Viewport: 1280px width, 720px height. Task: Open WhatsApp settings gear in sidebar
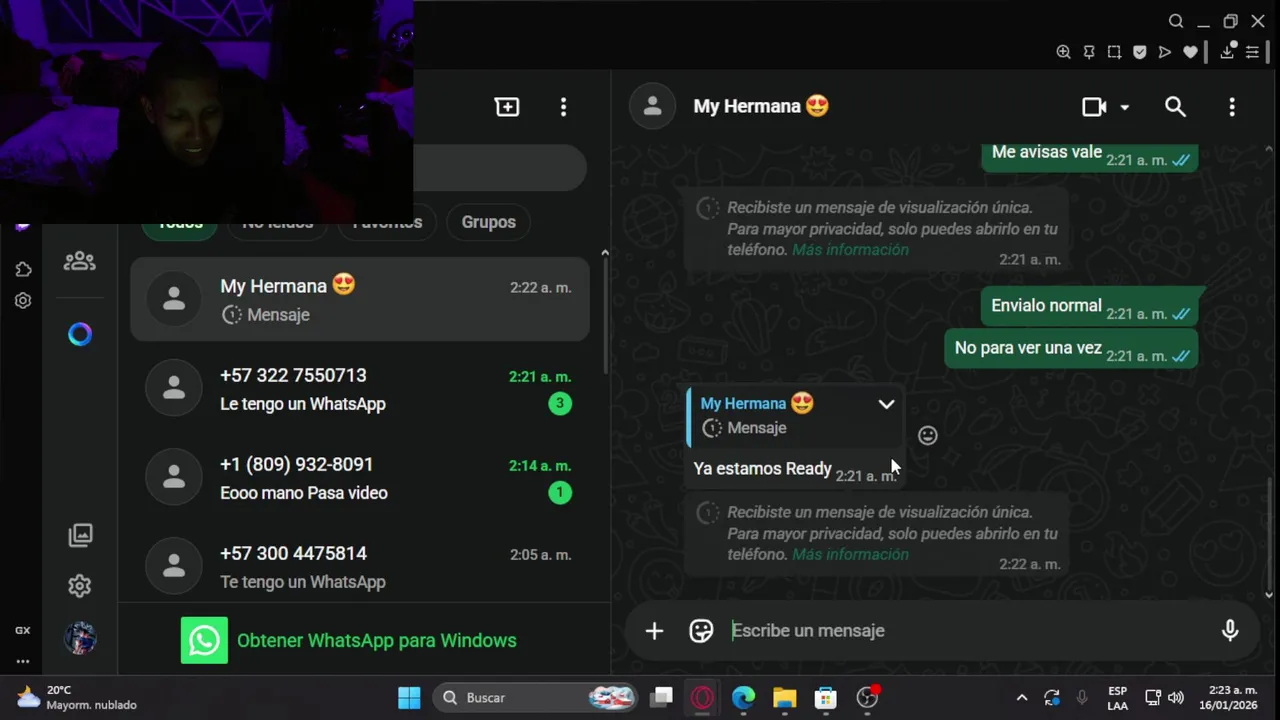[80, 586]
